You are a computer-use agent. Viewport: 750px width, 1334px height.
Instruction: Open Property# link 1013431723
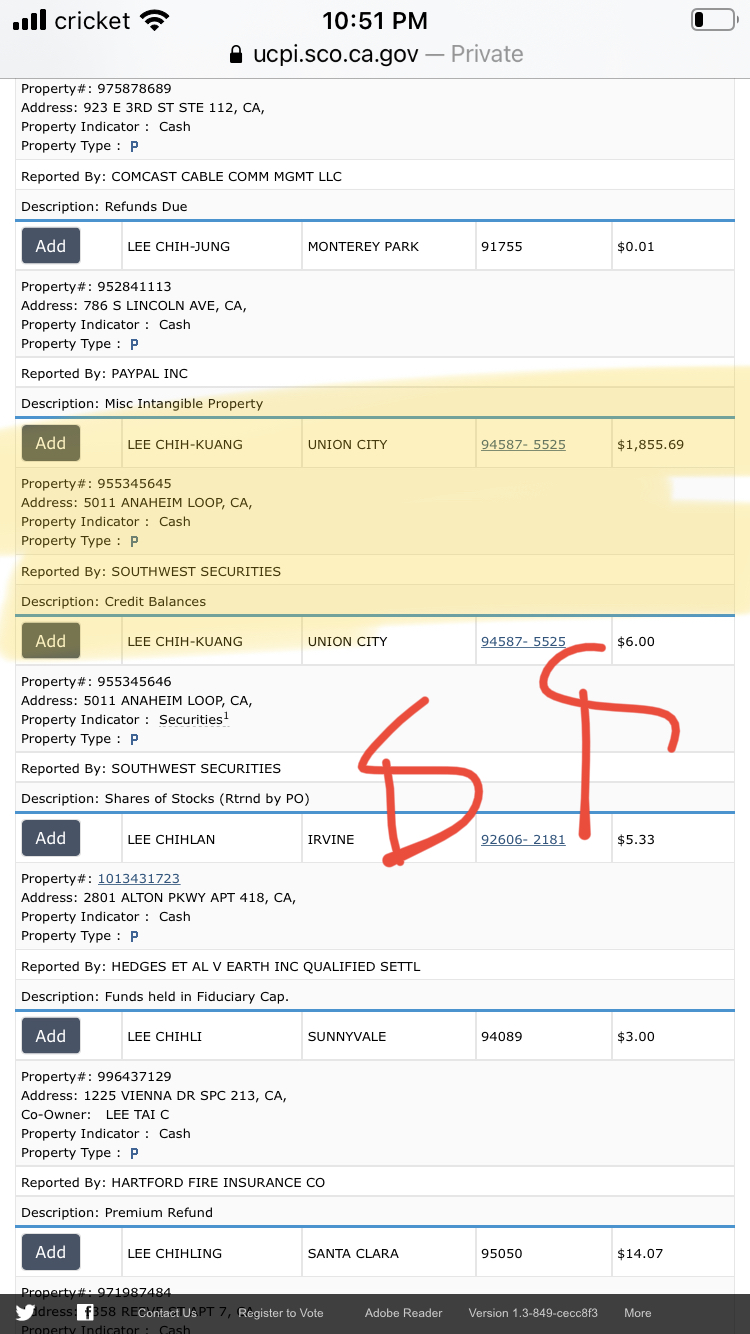(x=138, y=878)
